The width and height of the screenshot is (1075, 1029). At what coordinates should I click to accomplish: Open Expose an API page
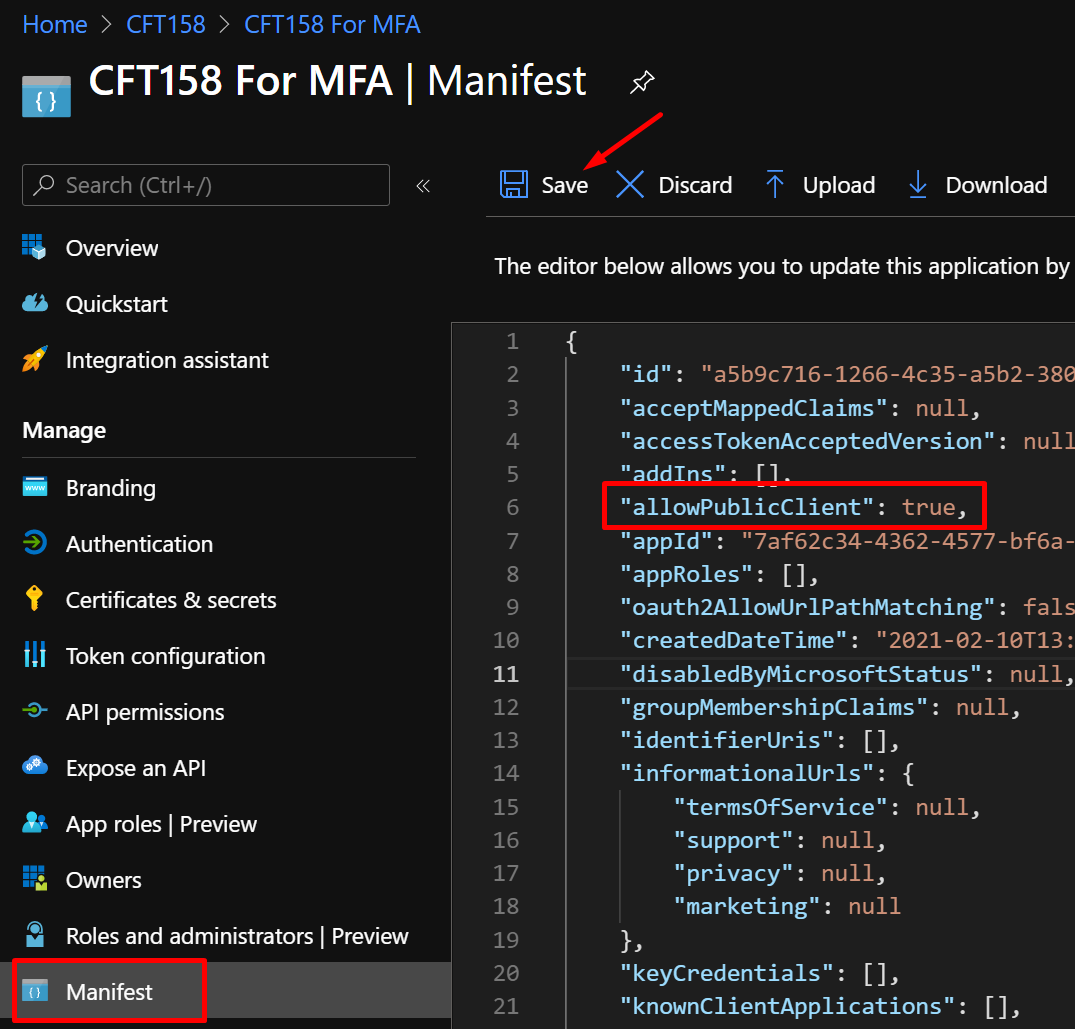tap(136, 768)
